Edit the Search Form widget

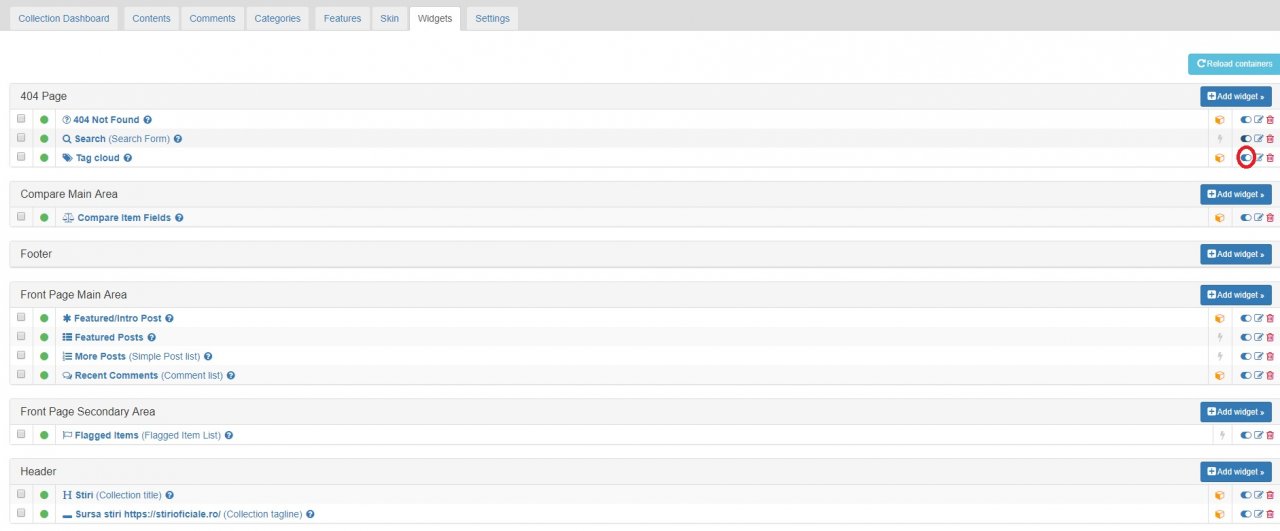(x=1259, y=139)
